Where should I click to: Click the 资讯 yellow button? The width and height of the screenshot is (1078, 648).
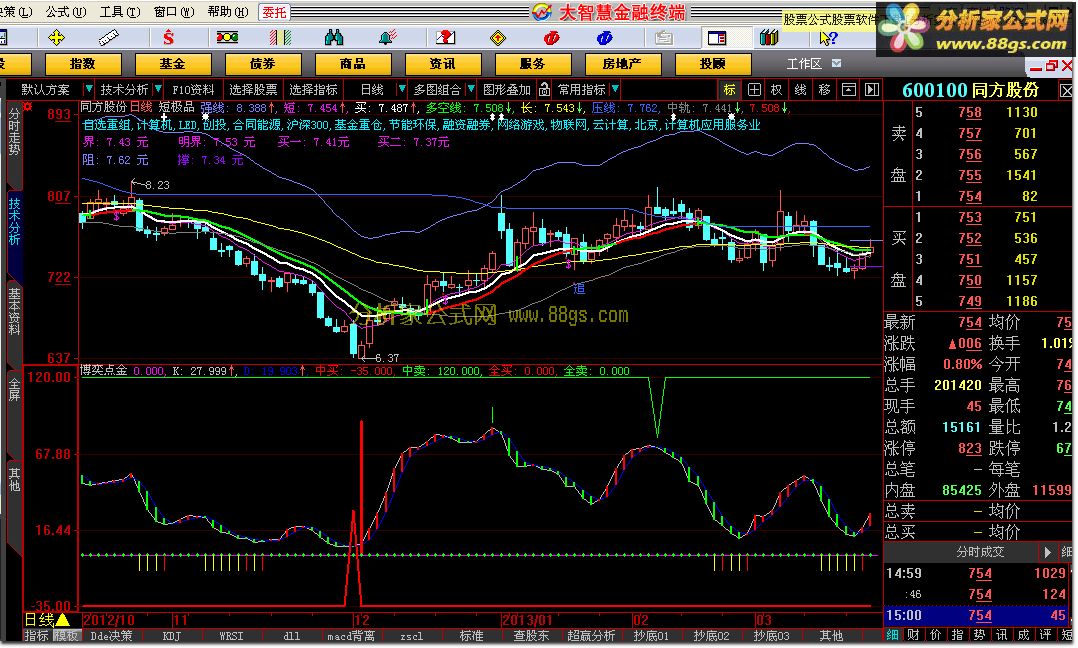point(443,64)
